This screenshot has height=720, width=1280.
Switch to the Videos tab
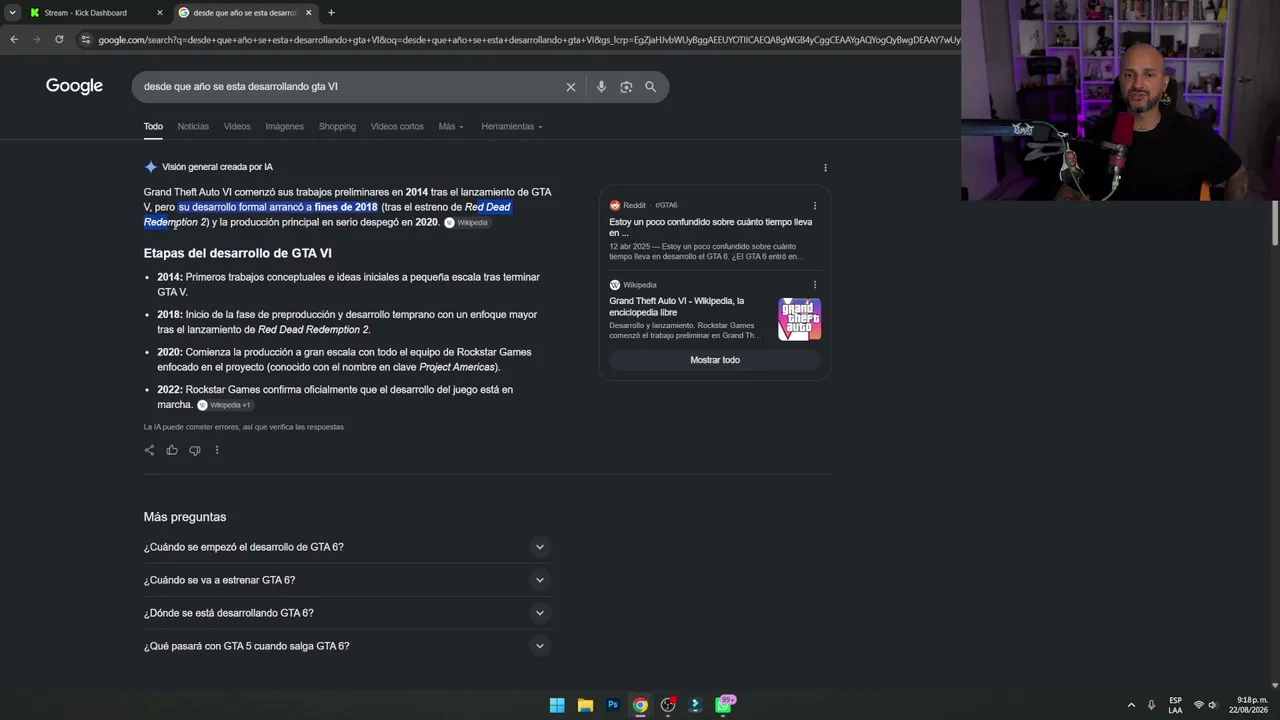(237, 127)
